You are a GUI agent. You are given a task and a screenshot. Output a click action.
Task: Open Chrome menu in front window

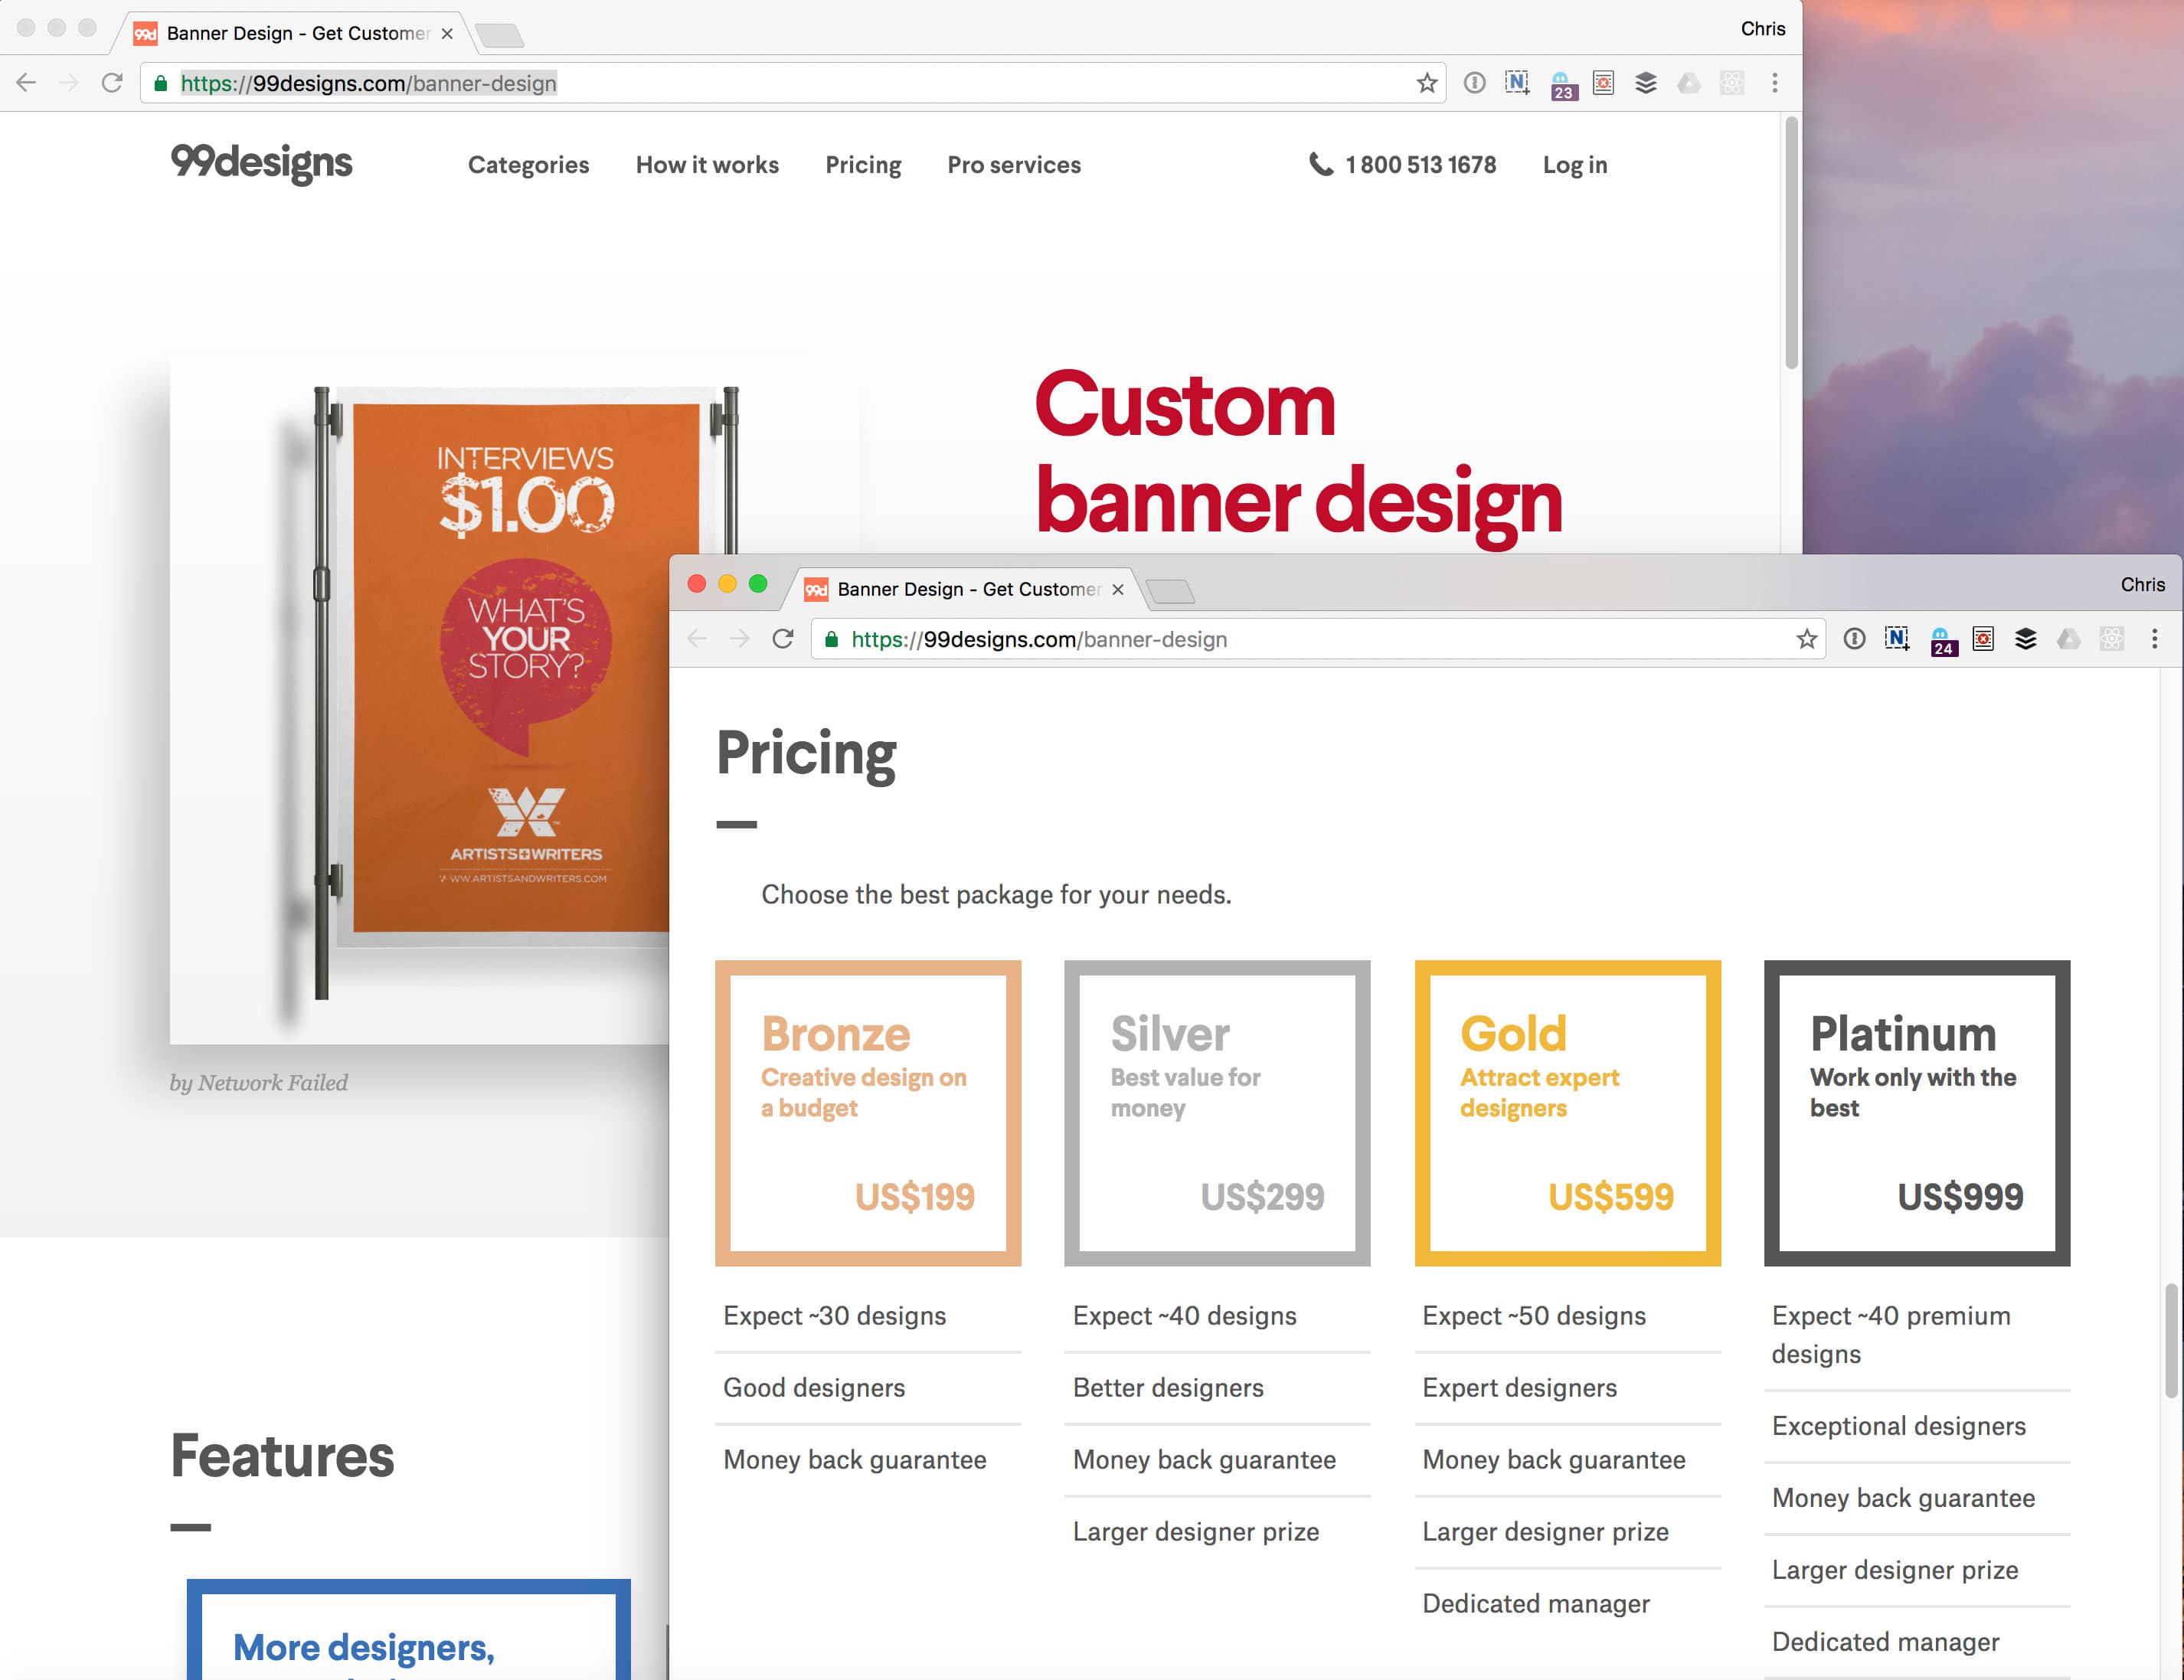[2154, 639]
